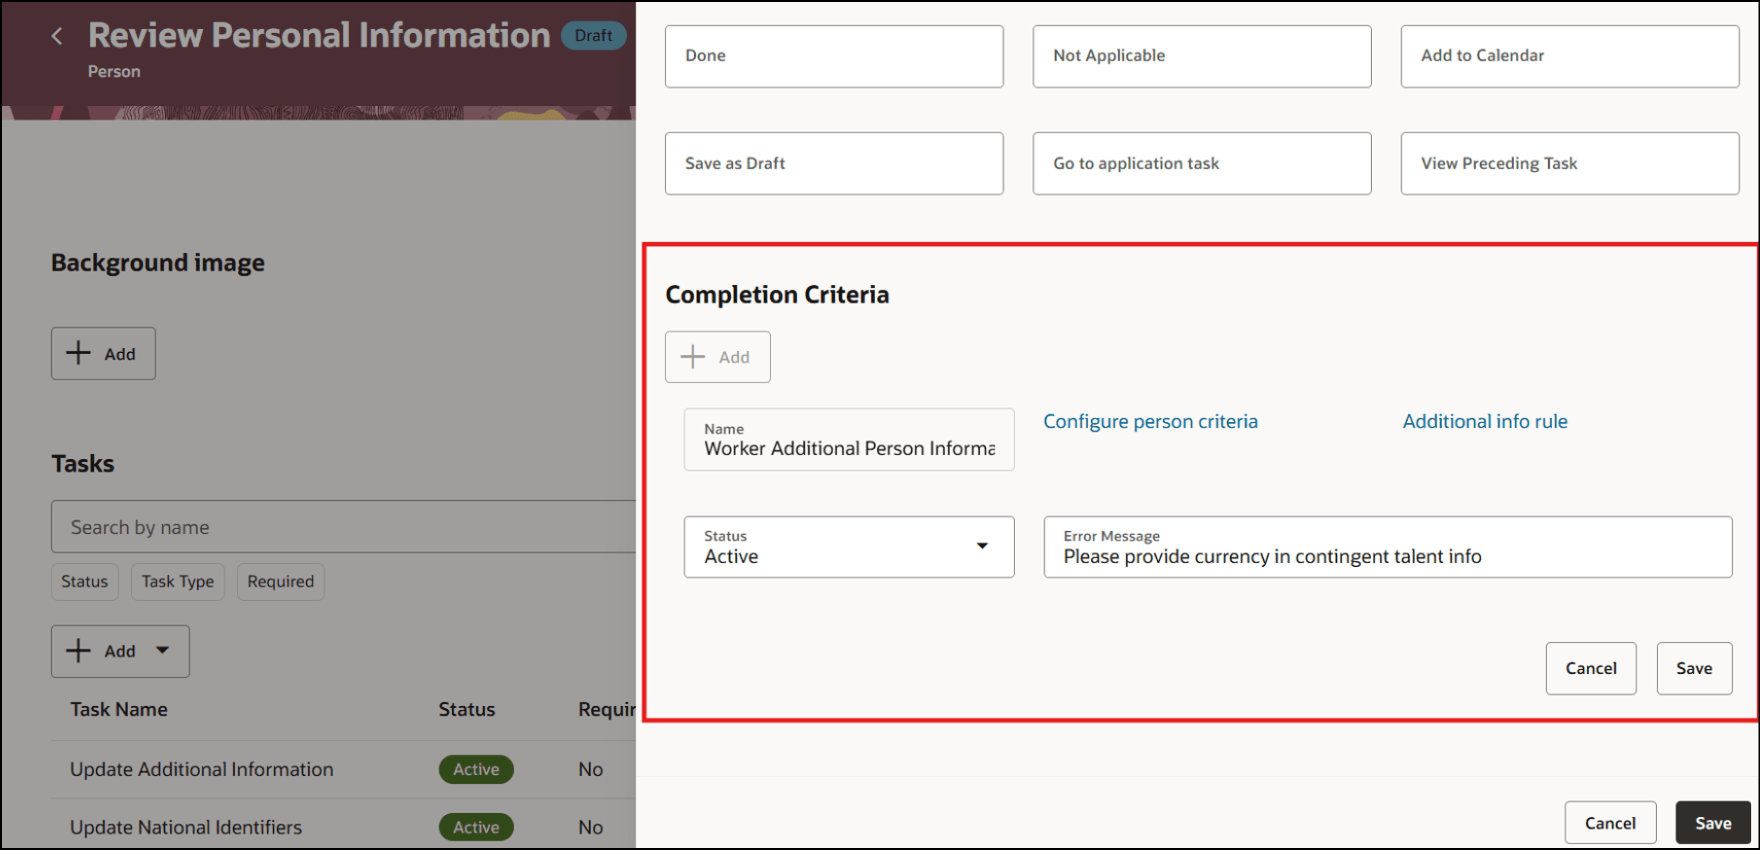Screen dimensions: 1760x850
Task: Click the Status column header in Tasks table
Action: point(467,709)
